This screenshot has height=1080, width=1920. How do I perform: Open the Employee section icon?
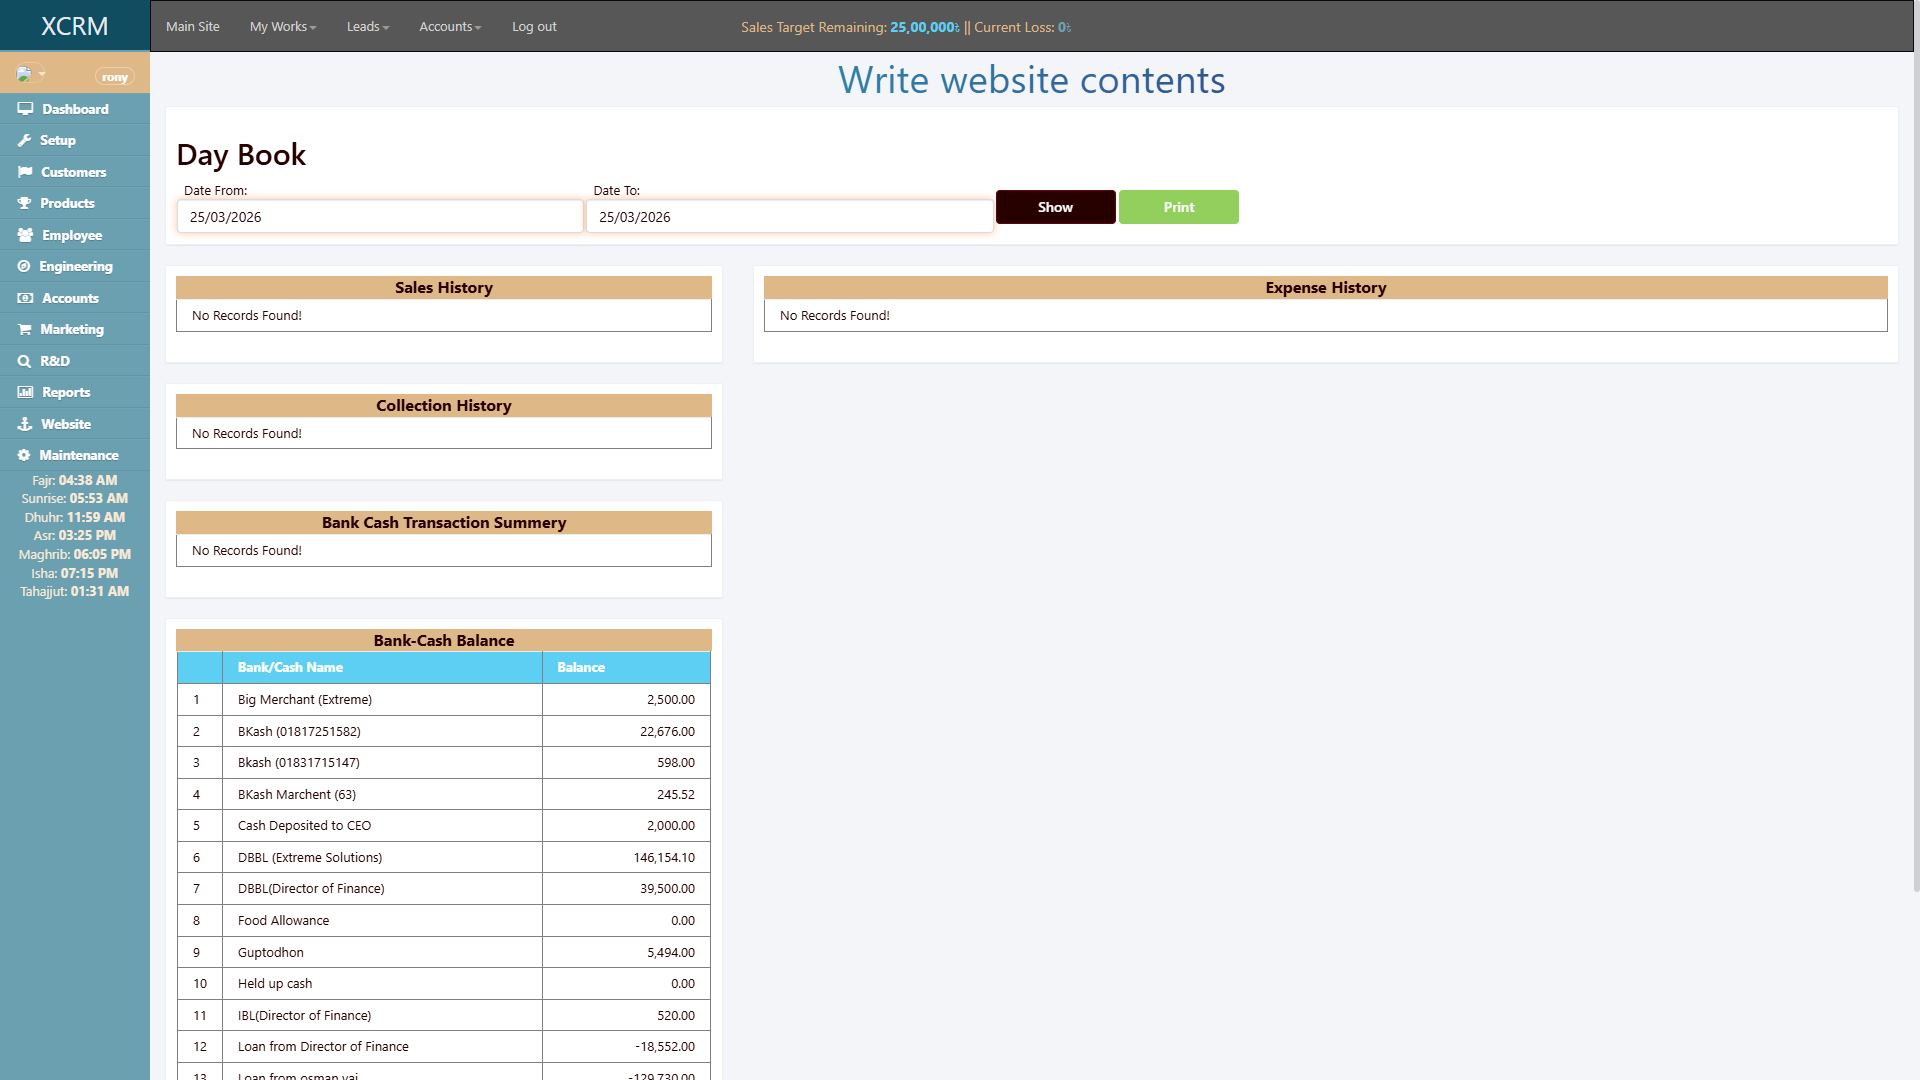coord(25,234)
